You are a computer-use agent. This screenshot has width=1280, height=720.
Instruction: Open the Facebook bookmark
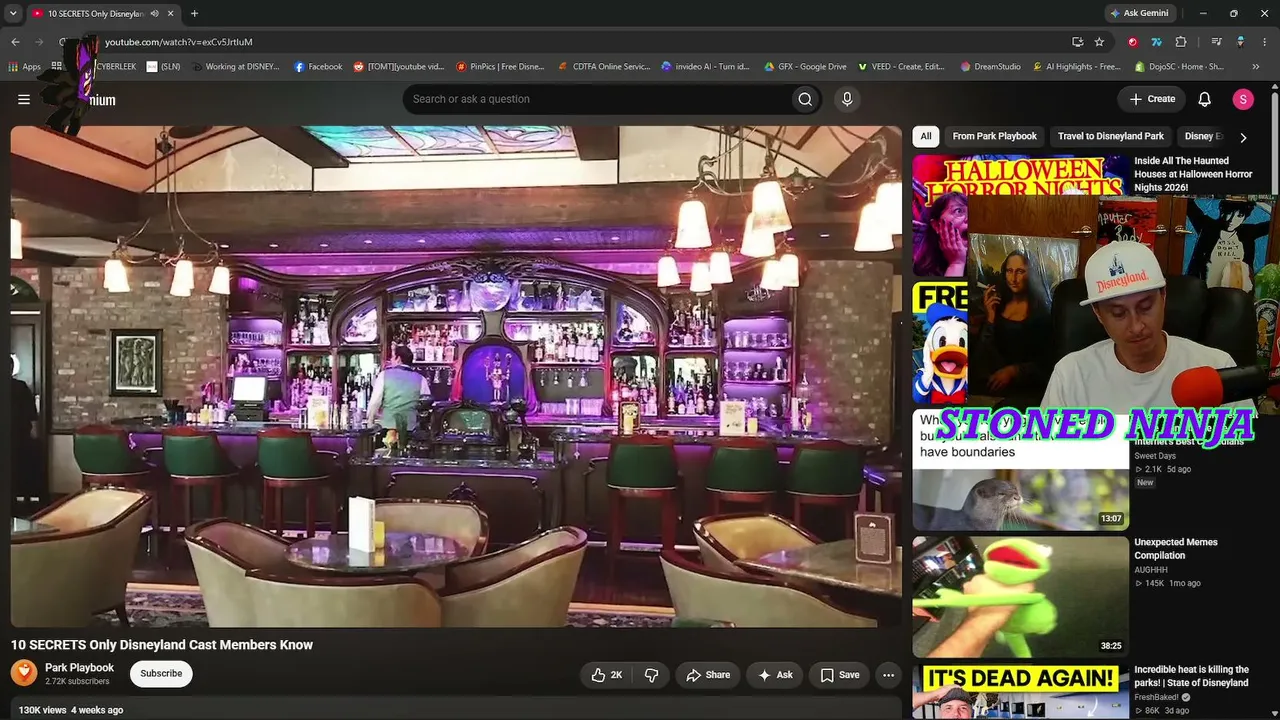click(318, 67)
